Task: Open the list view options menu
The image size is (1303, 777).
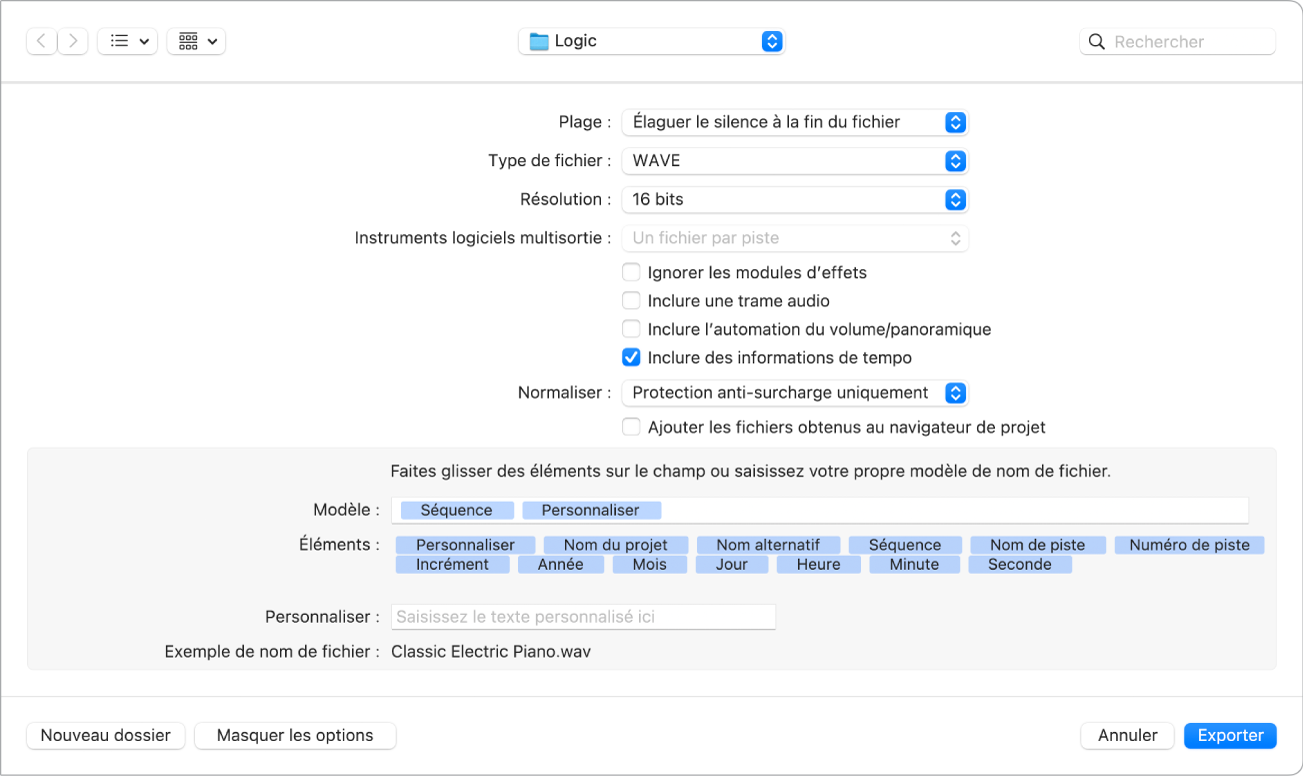Action: point(127,41)
